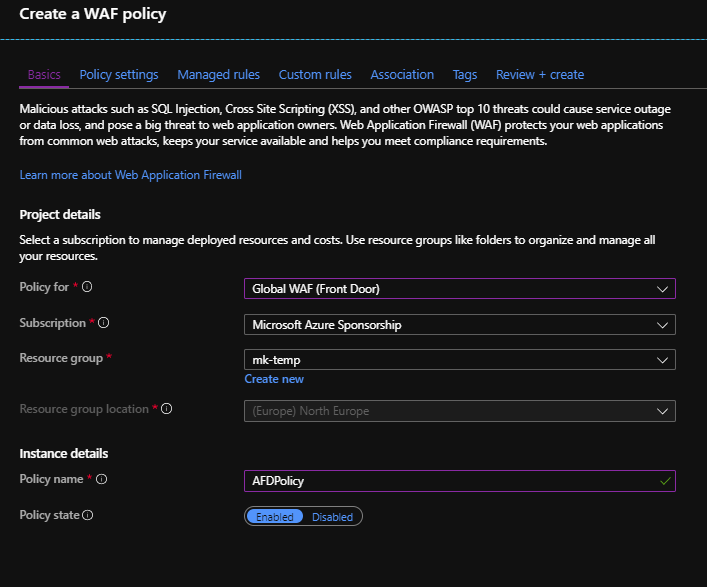Screen dimensions: 707x587
Task: Open Learn more about Web Application Firewall link
Action: click(x=131, y=175)
